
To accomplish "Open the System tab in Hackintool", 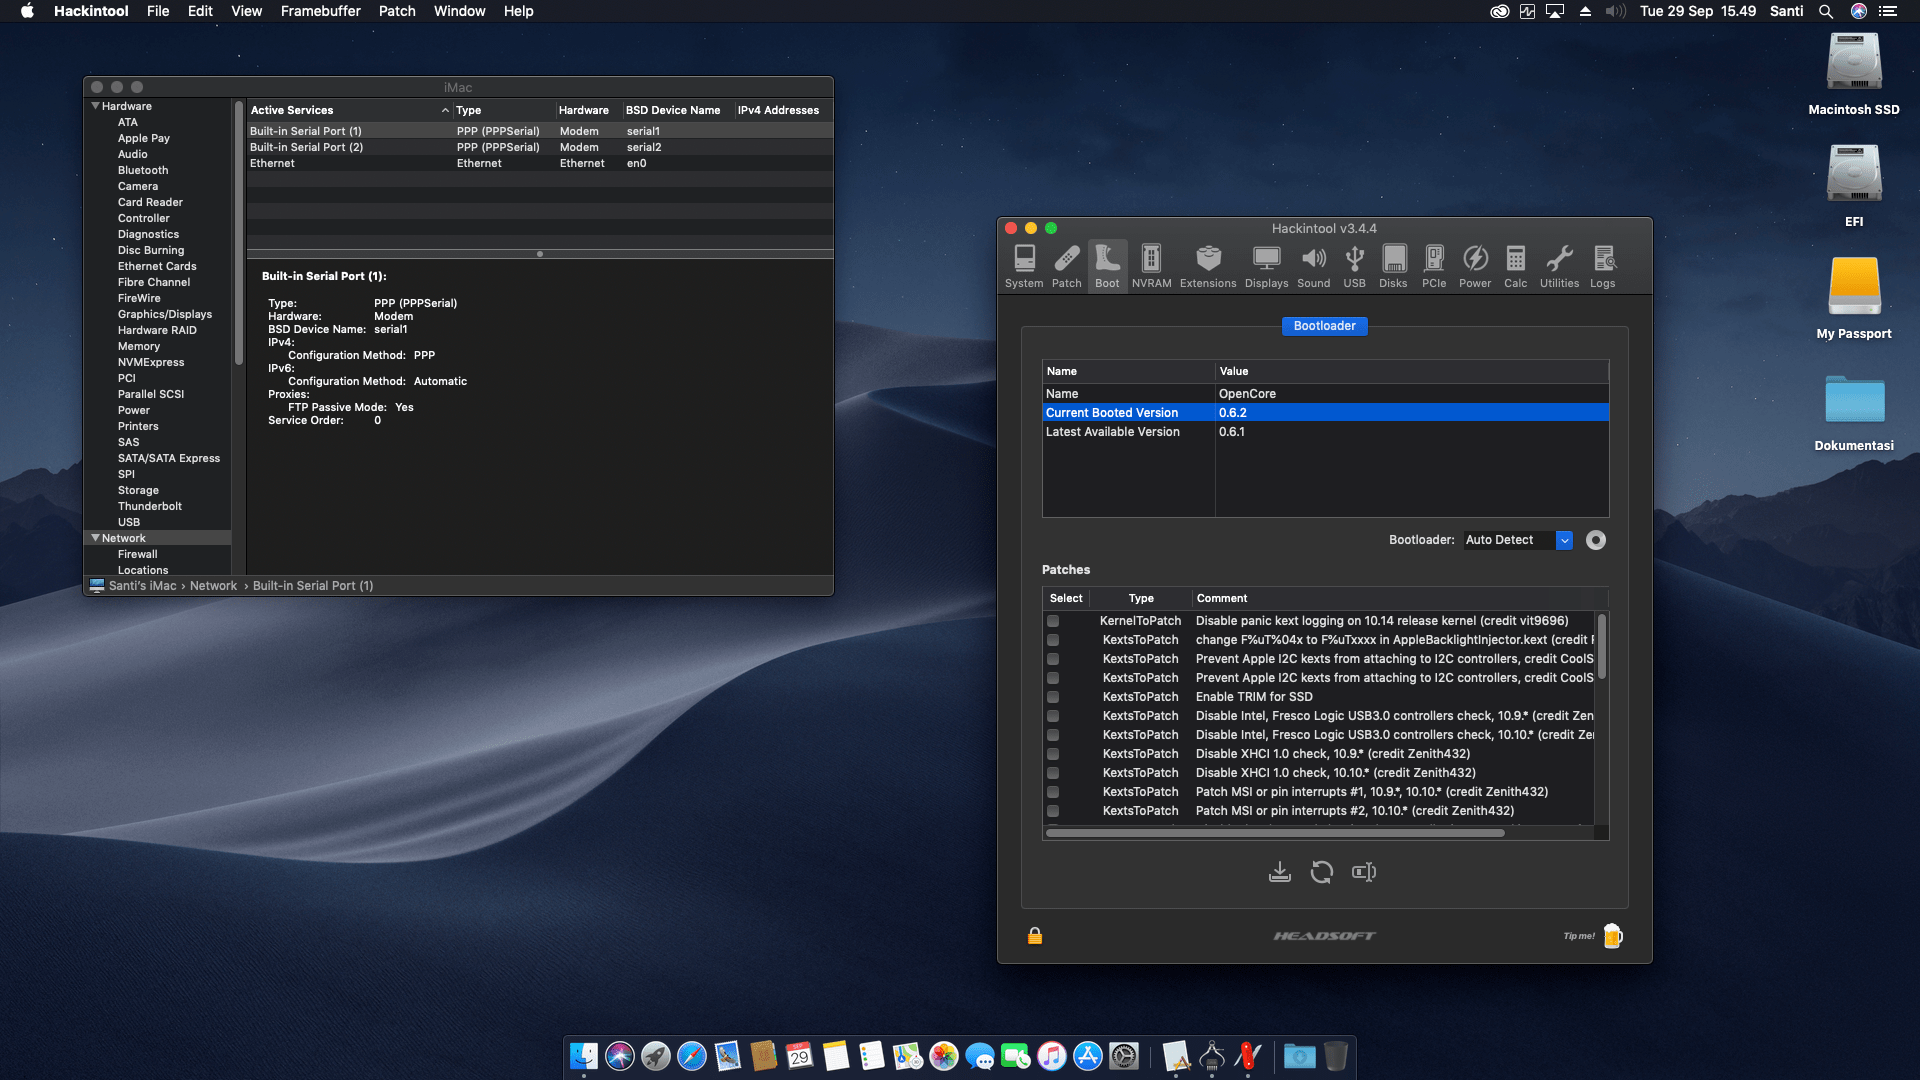I will pyautogui.click(x=1023, y=265).
